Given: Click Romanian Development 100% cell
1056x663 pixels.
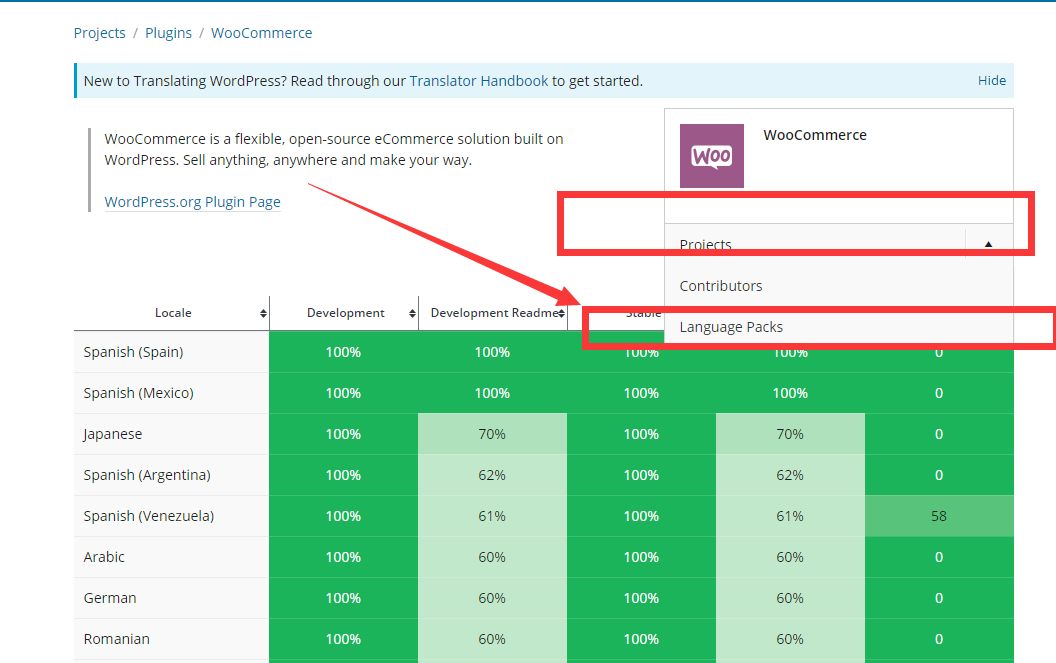Looking at the screenshot, I should 343,639.
